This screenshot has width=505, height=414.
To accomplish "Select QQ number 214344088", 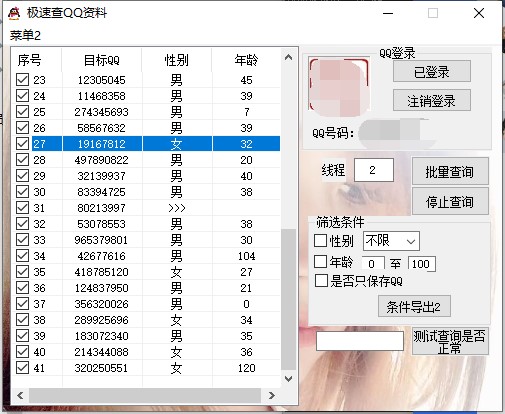I will click(101, 352).
